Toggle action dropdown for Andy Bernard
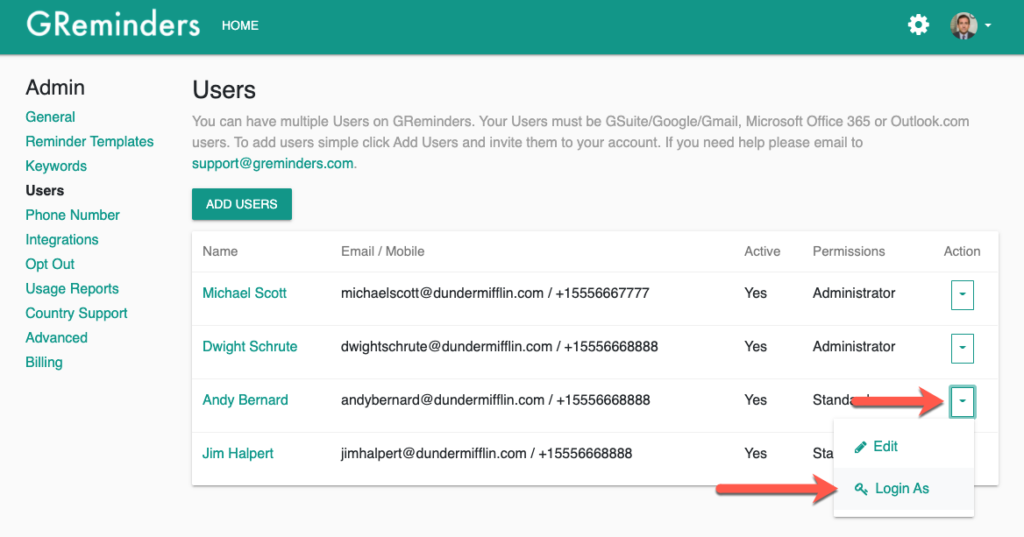This screenshot has height=537, width=1024. 962,402
